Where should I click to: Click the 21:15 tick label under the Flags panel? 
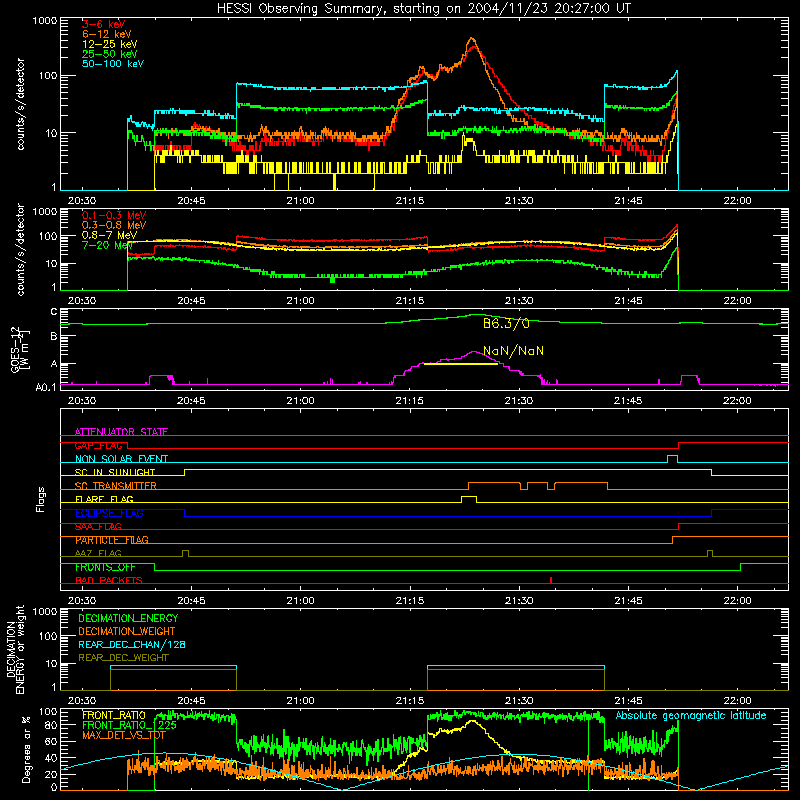pos(410,601)
